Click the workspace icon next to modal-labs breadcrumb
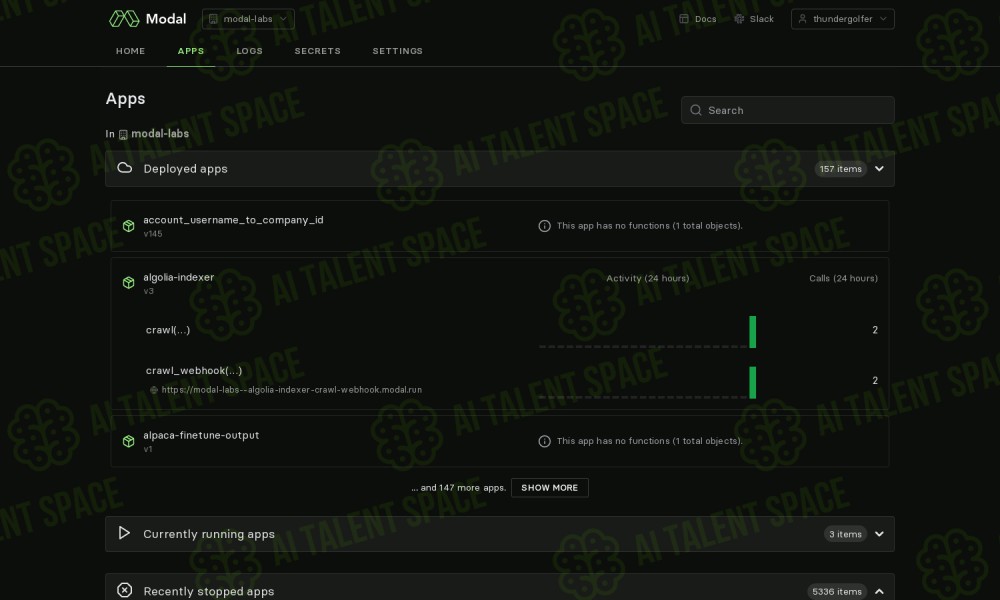The height and width of the screenshot is (600, 1000). 123,135
